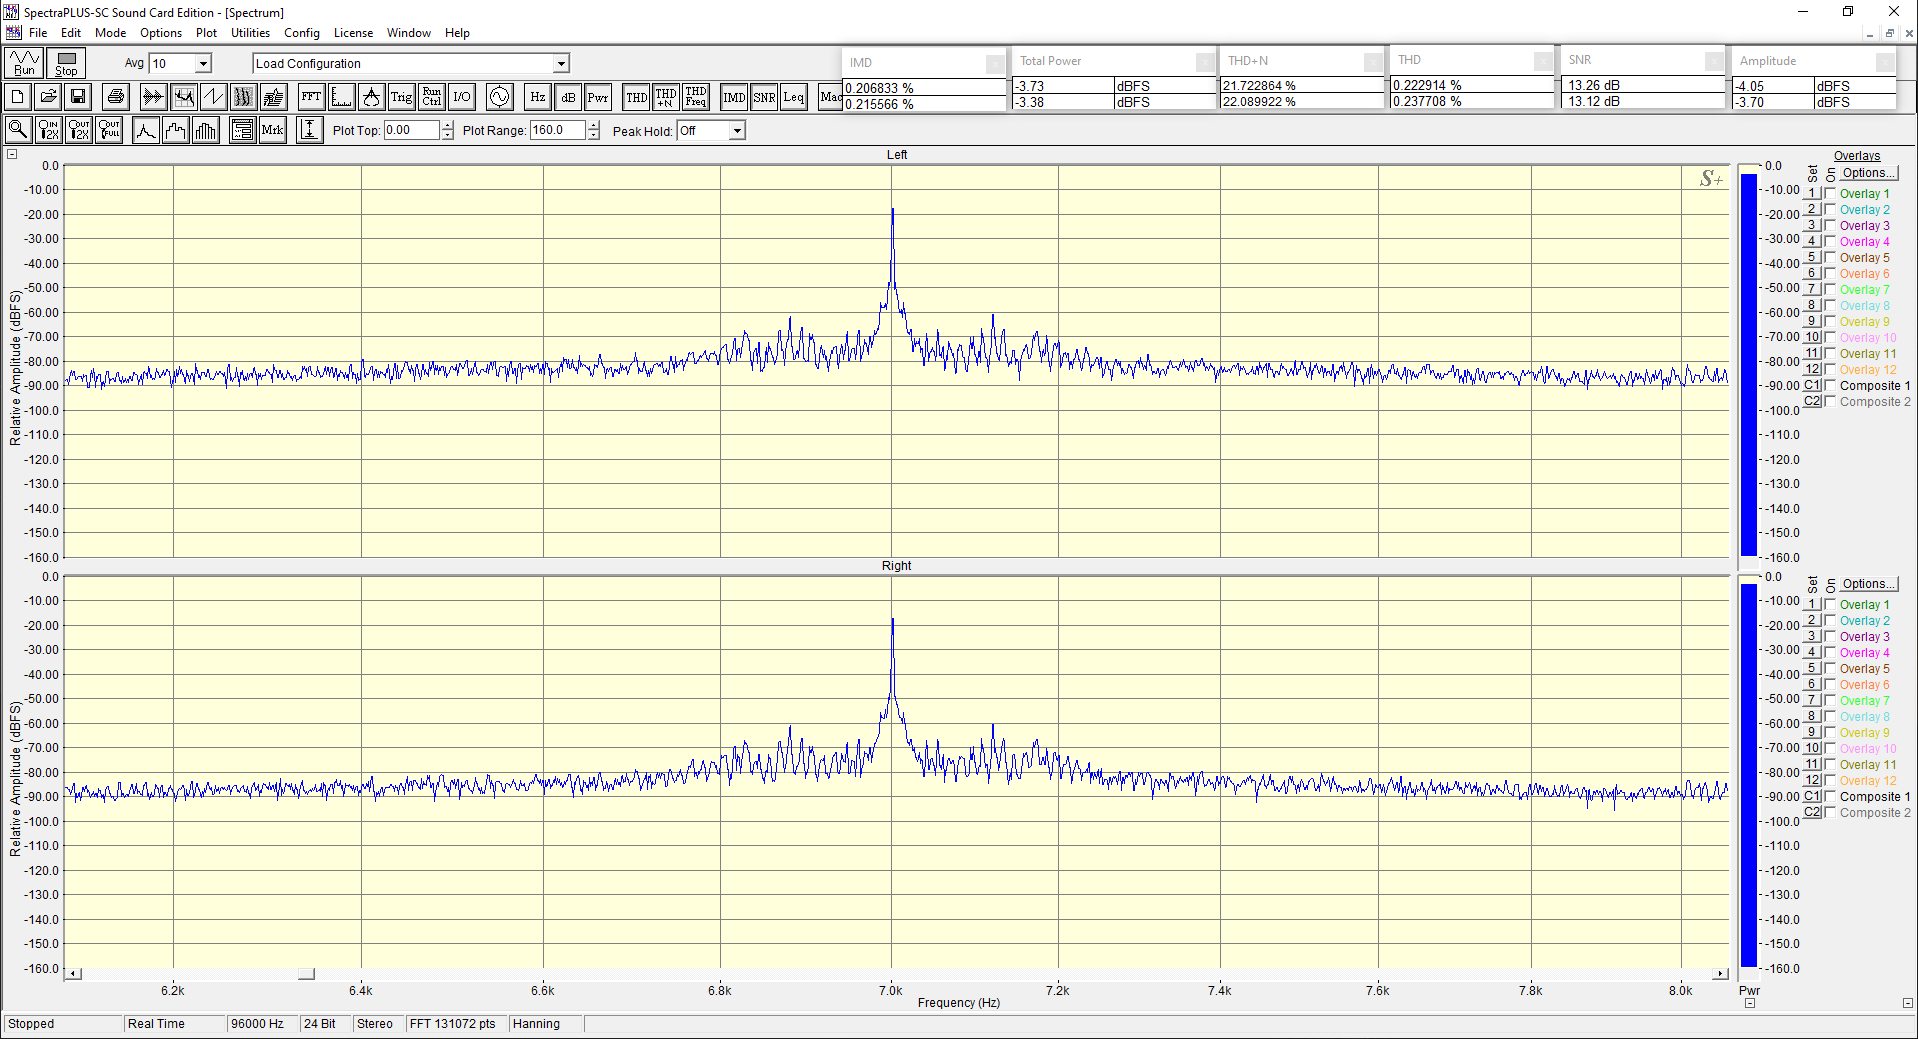Enable Composite 2 checkbox in Right panel

(1830, 812)
